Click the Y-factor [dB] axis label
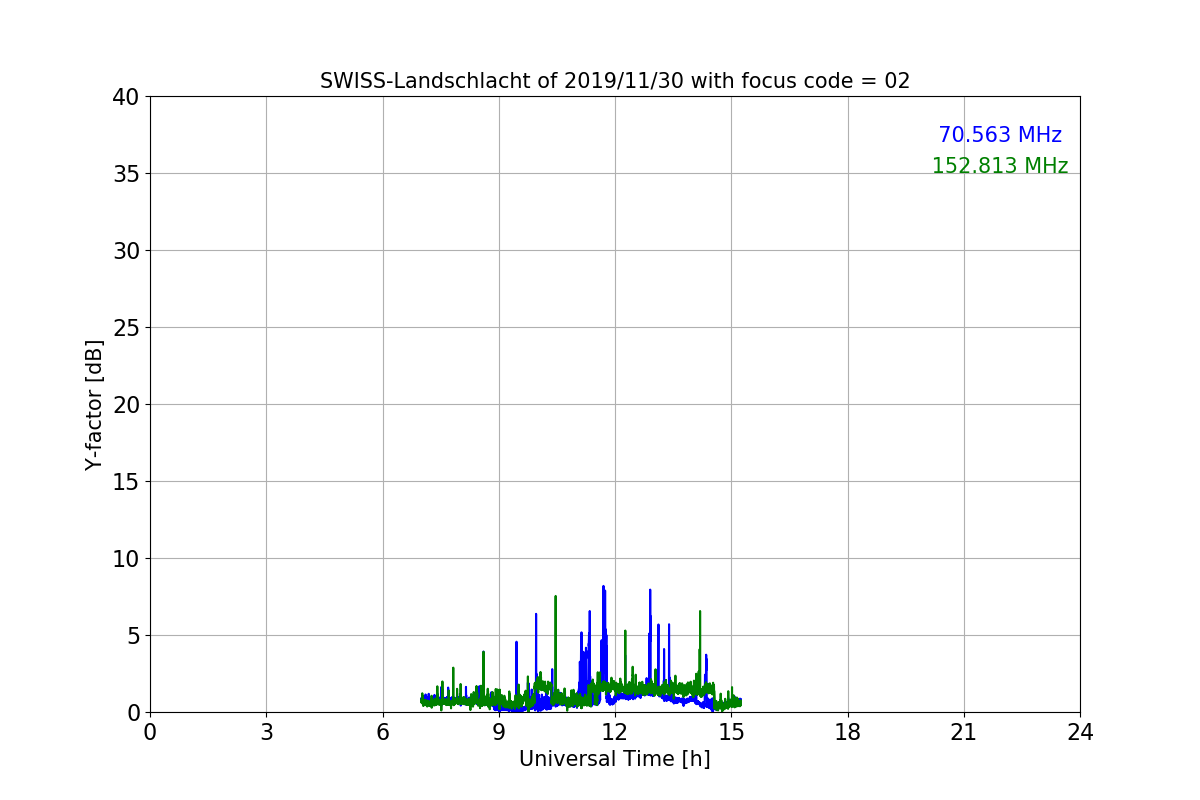Viewport: 1200px width, 800px height. (x=94, y=405)
